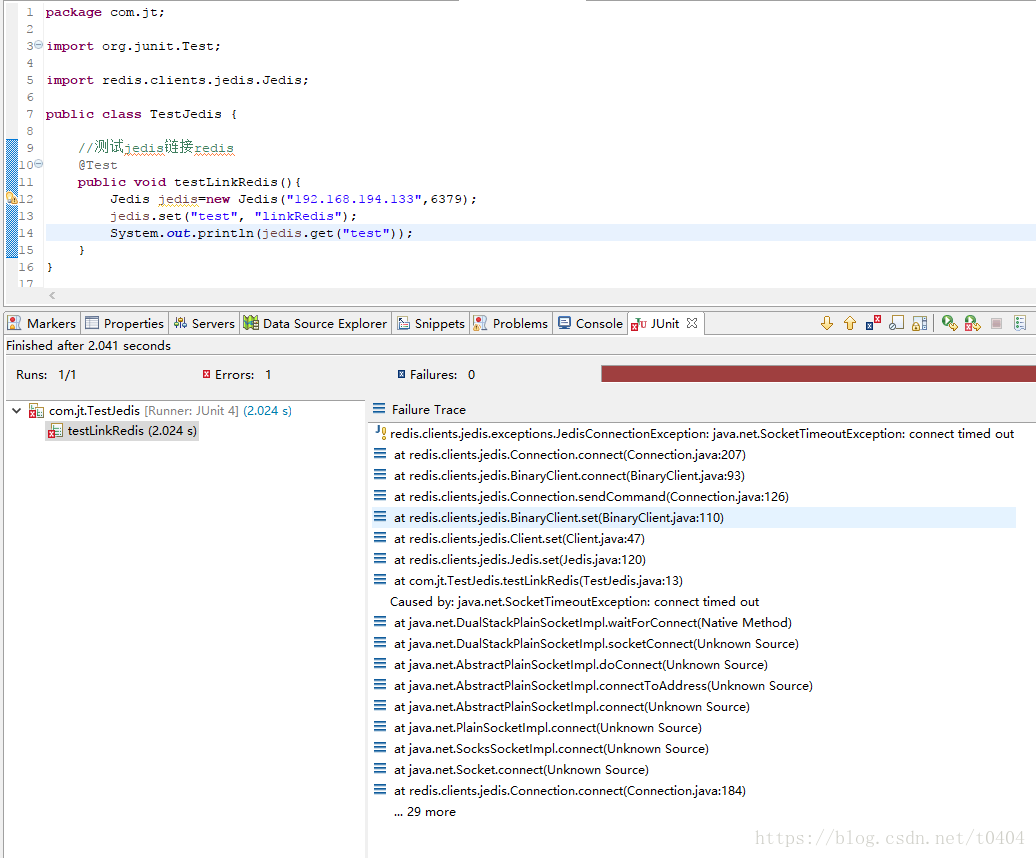Open the Data Source Explorer tab
Screen dimensions: 1036x858
[315, 324]
